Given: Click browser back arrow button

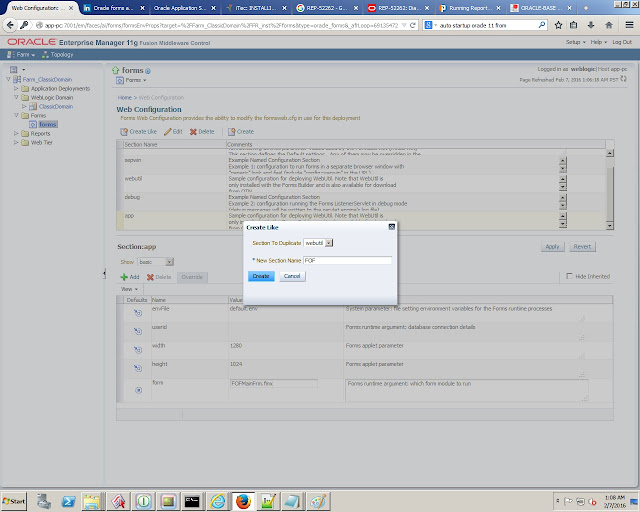Looking at the screenshot, I should [10, 25].
